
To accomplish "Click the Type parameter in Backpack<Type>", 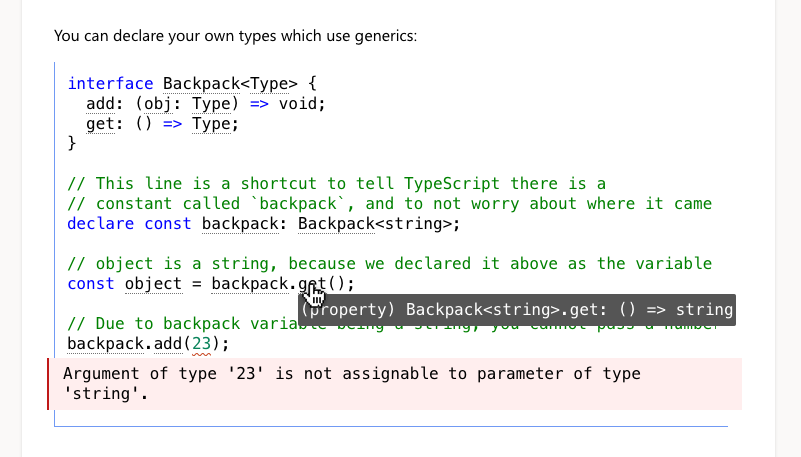I will pyautogui.click(x=269, y=83).
